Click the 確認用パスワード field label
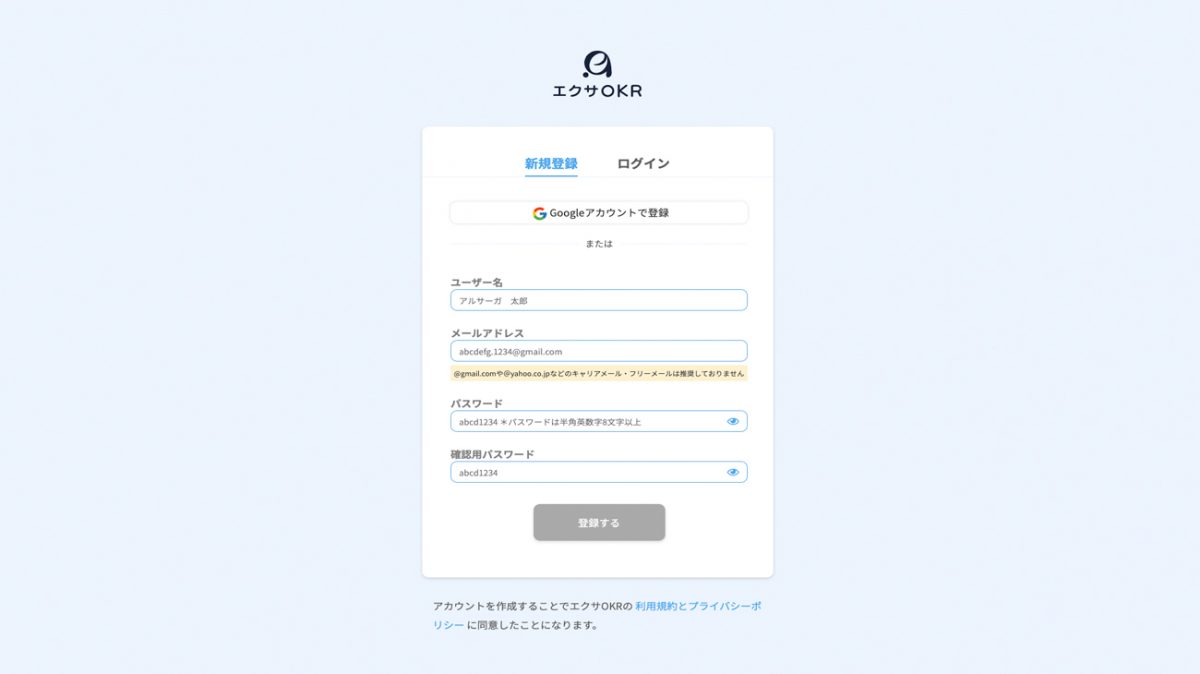1200x674 pixels. click(x=492, y=454)
